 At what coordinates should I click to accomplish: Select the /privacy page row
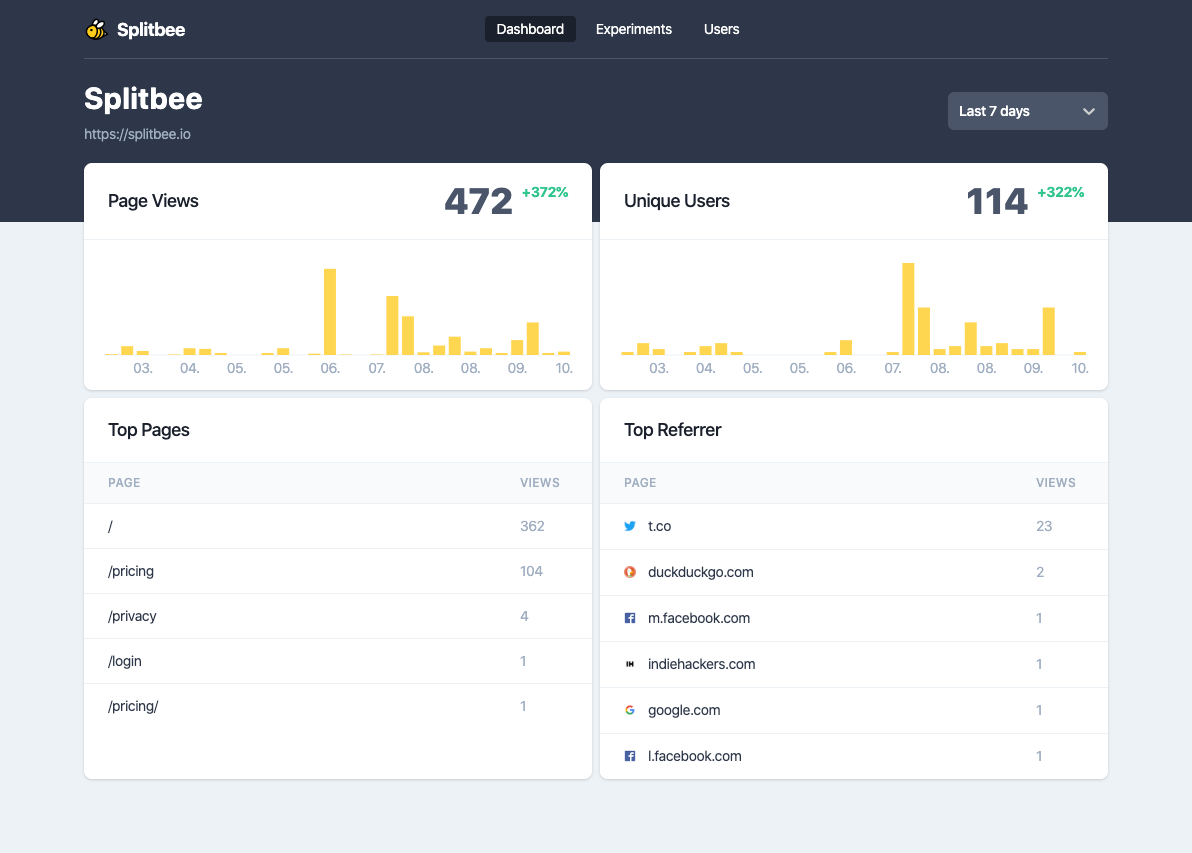[338, 616]
